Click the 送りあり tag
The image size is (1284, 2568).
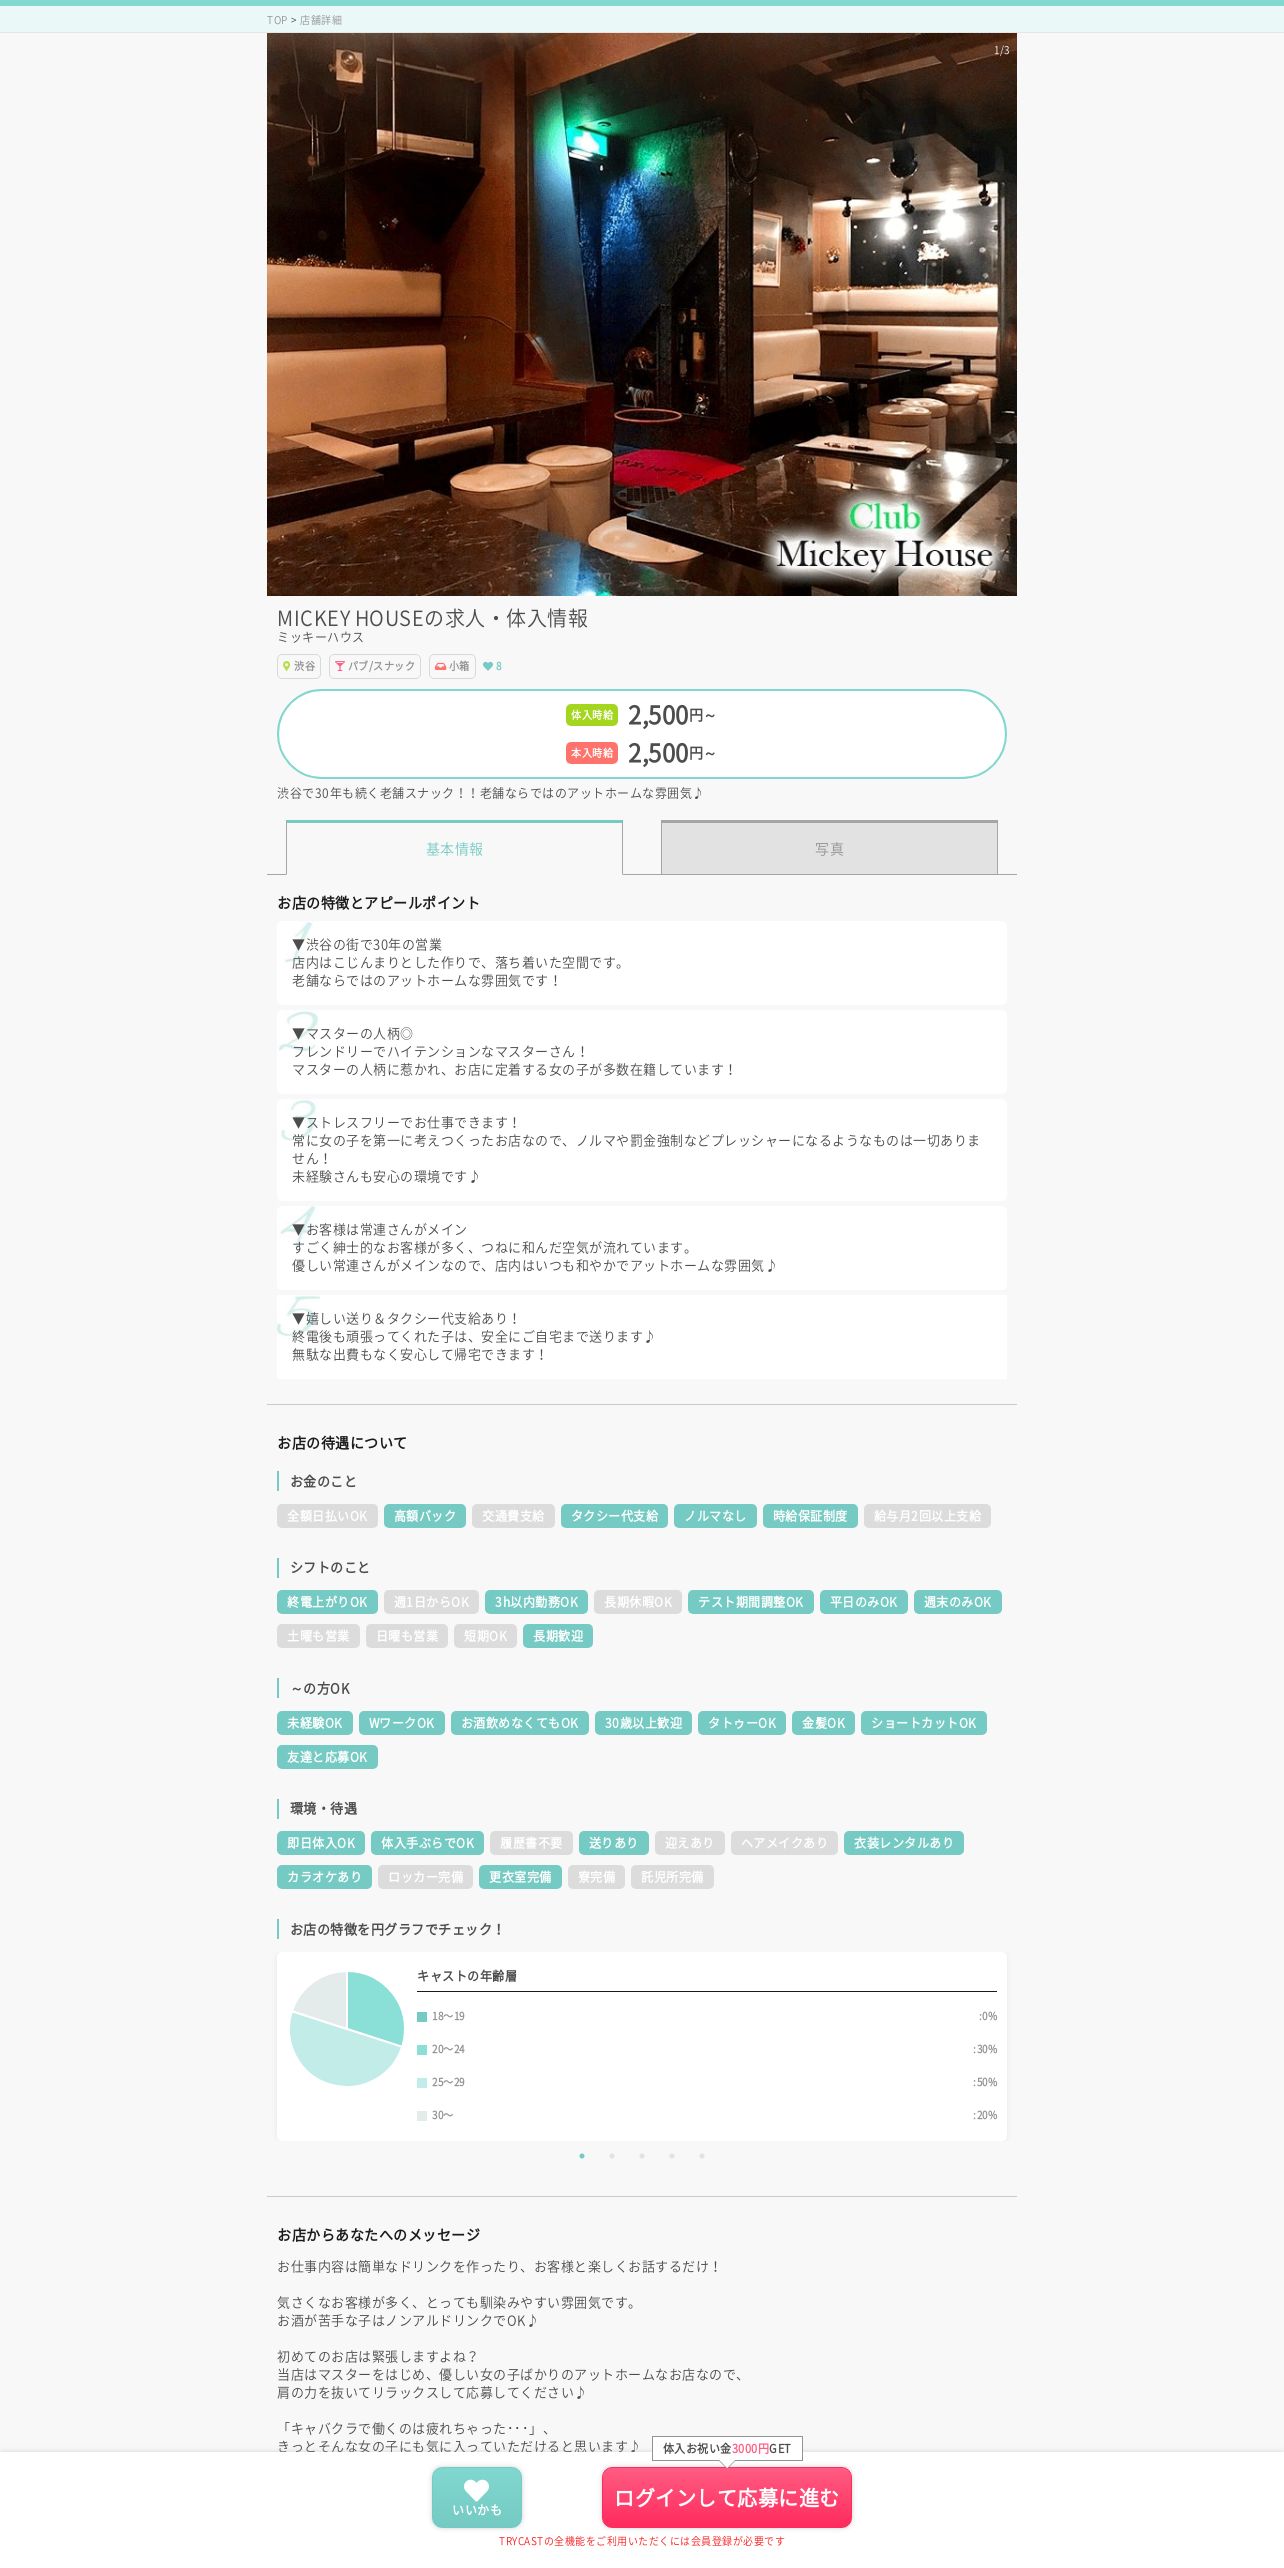[613, 1843]
